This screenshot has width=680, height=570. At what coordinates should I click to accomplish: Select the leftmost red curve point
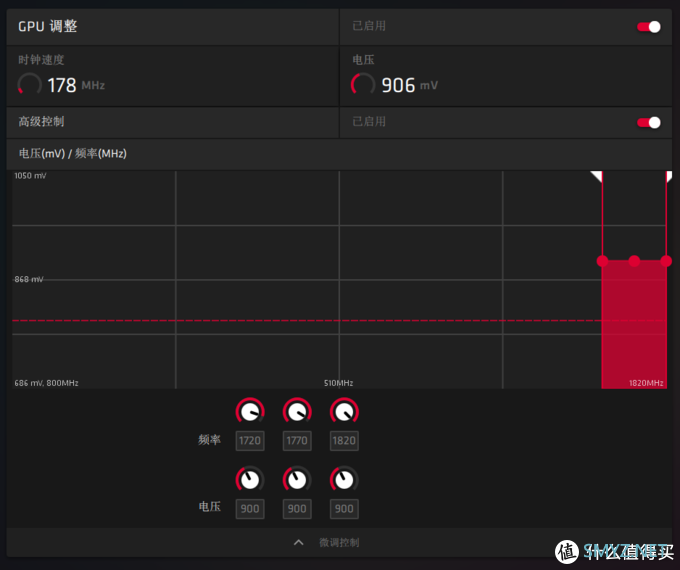(602, 261)
